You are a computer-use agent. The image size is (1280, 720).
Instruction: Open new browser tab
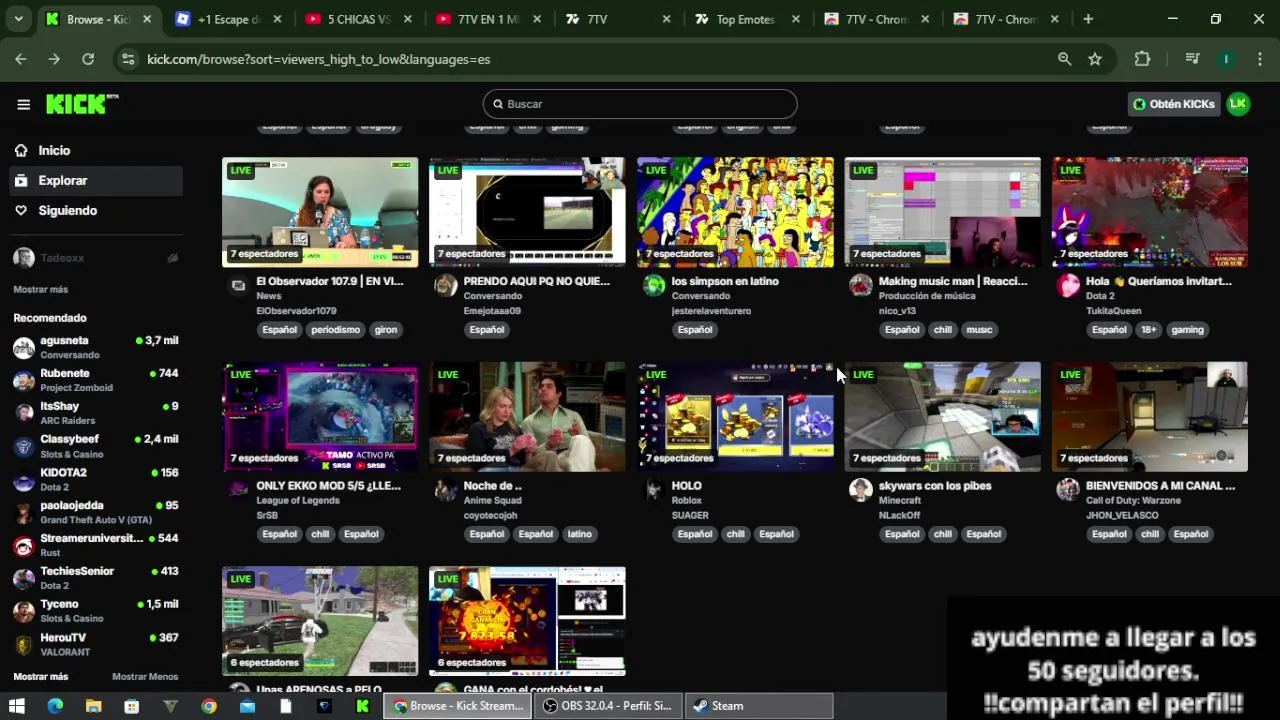1088,19
